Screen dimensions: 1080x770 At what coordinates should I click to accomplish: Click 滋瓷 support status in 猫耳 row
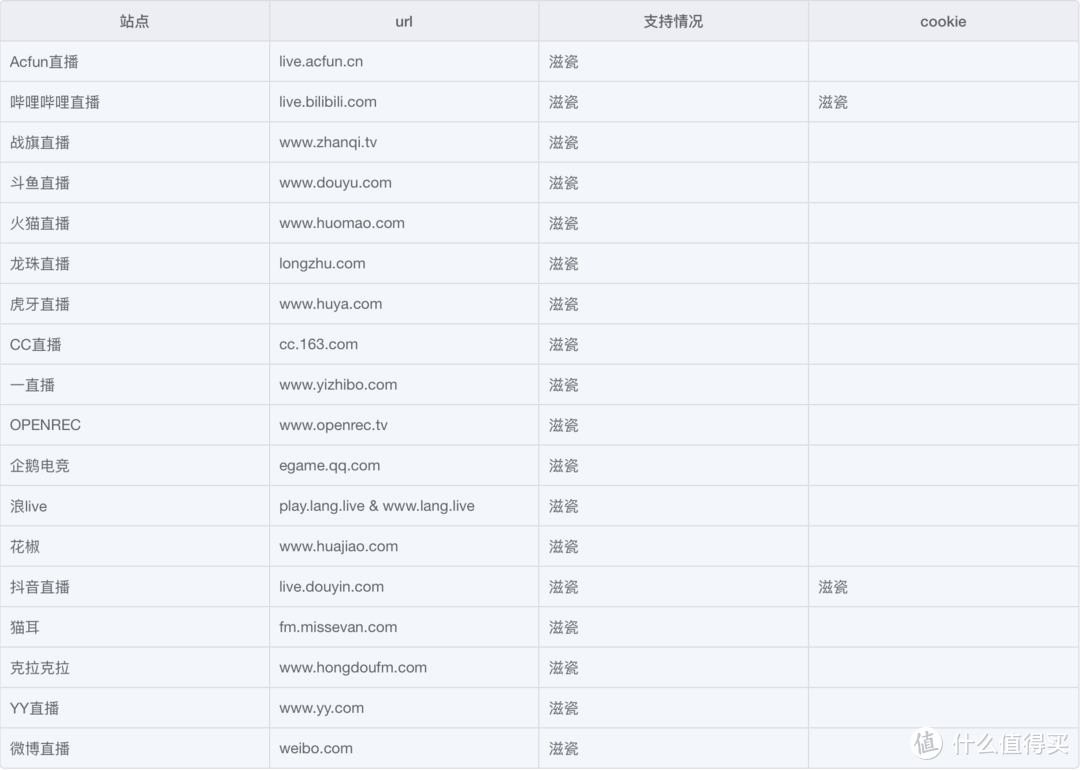coord(563,628)
